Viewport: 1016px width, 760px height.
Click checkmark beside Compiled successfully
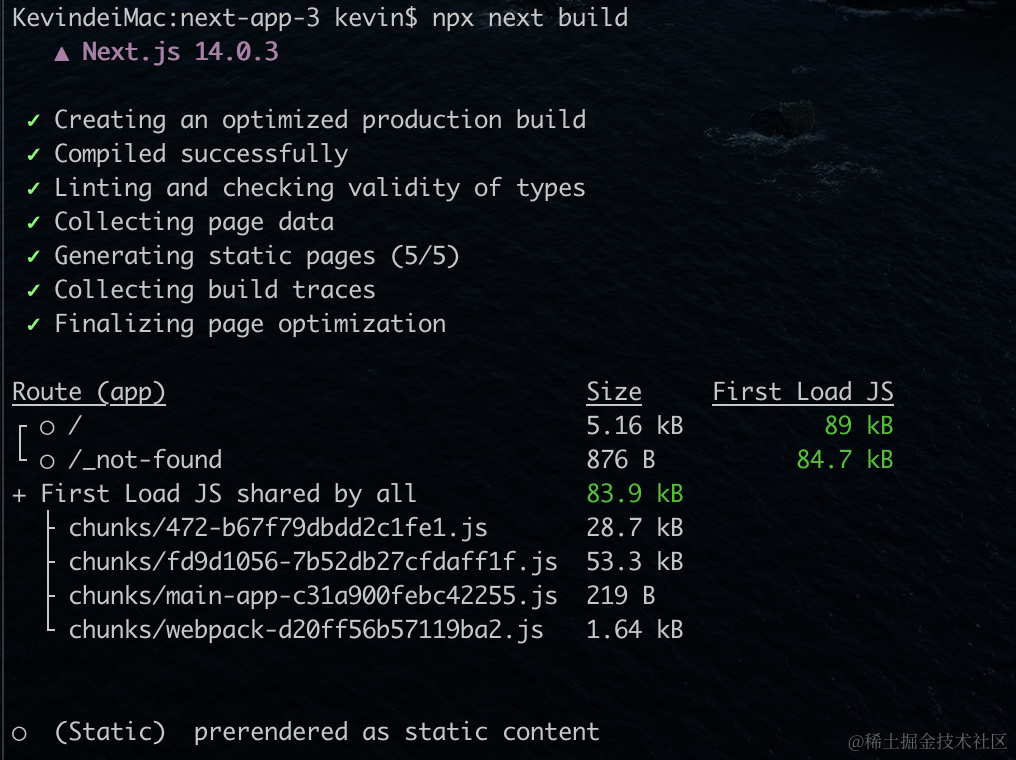(x=34, y=154)
